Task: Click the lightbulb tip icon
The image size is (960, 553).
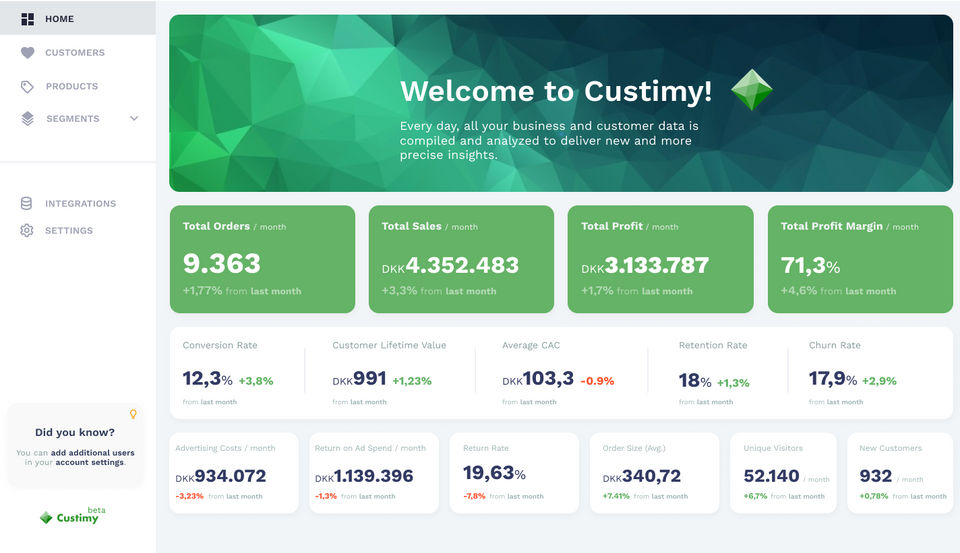Action: click(133, 415)
